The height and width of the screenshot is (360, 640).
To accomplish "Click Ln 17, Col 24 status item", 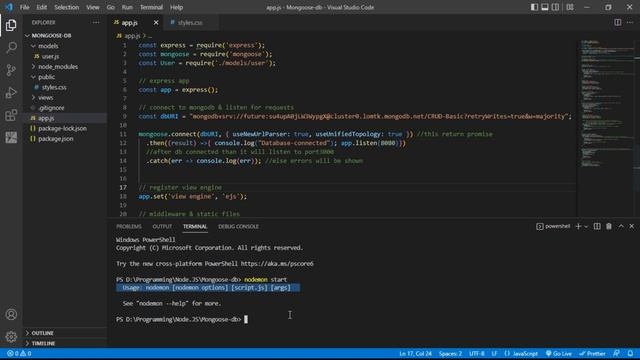I will click(x=415, y=353).
